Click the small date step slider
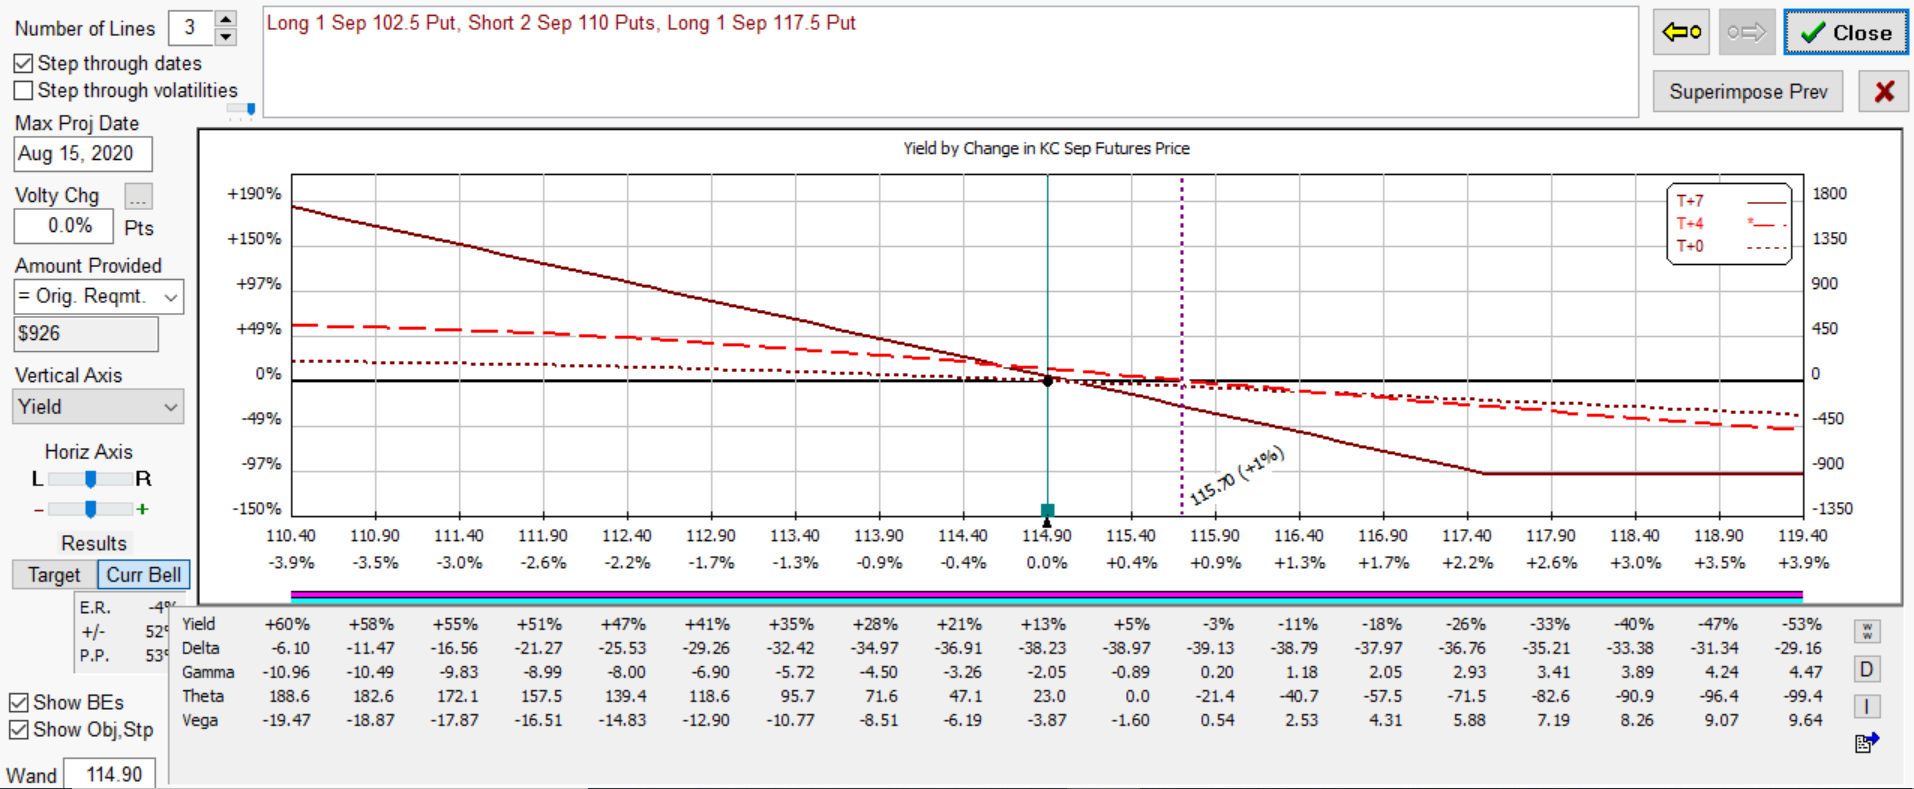The image size is (1914, 789). tap(242, 111)
